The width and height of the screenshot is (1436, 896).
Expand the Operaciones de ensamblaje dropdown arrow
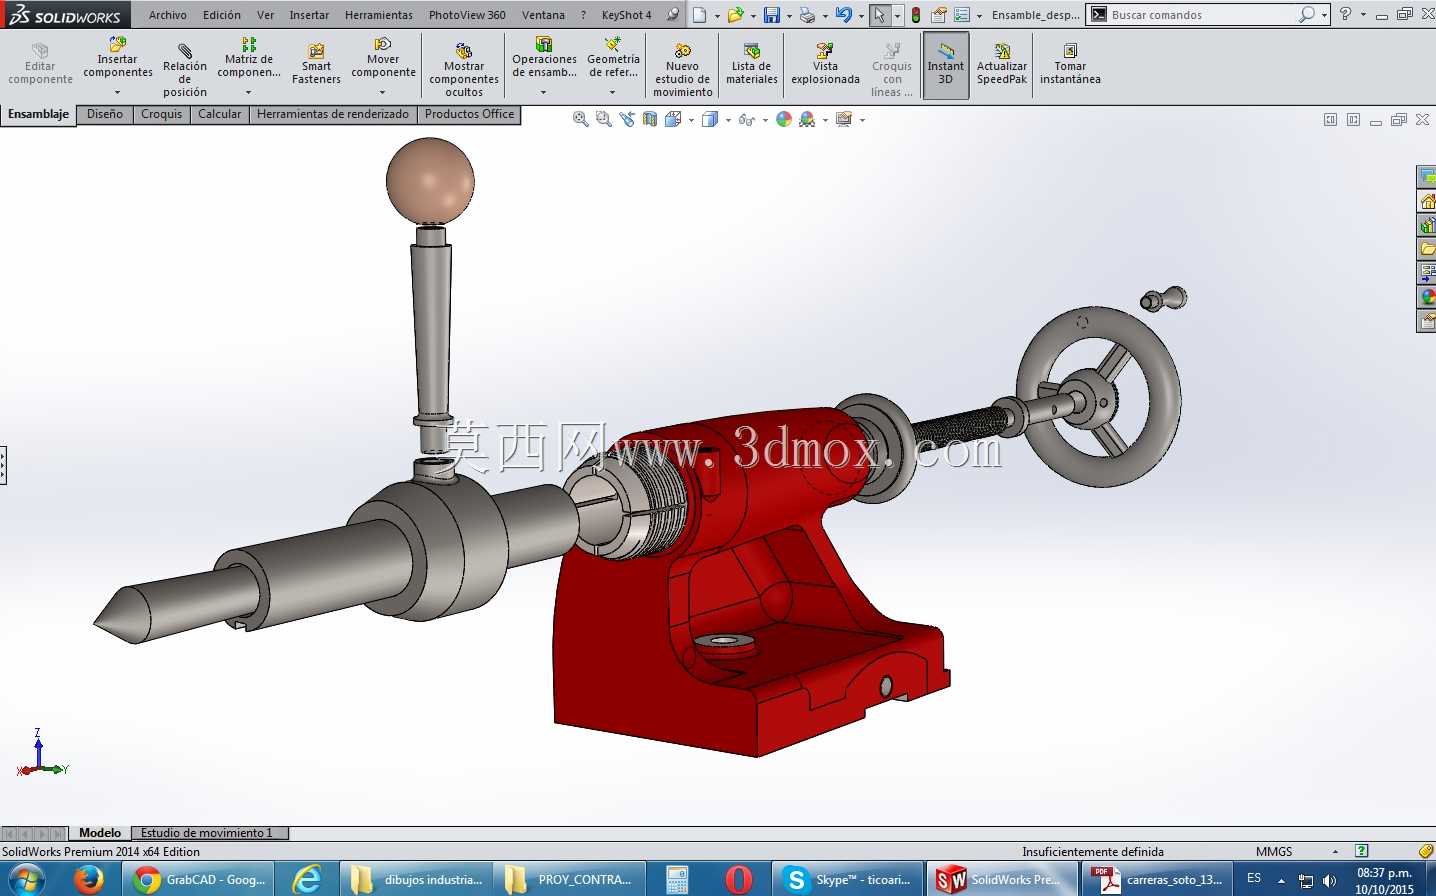[544, 92]
